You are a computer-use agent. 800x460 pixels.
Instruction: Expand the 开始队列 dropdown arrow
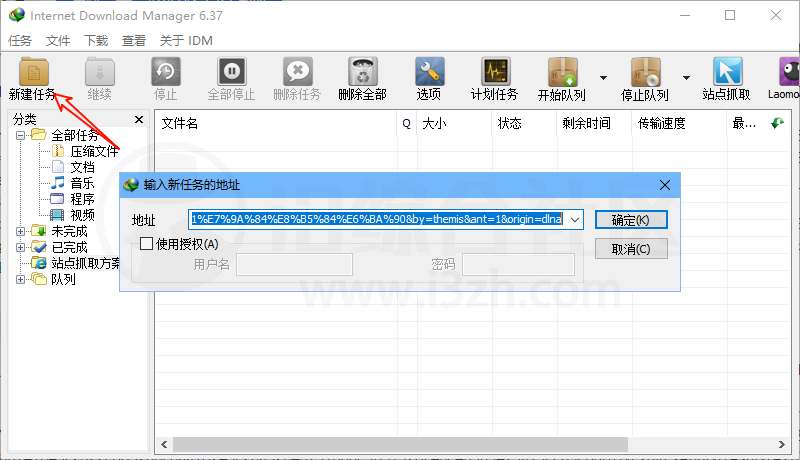click(603, 77)
